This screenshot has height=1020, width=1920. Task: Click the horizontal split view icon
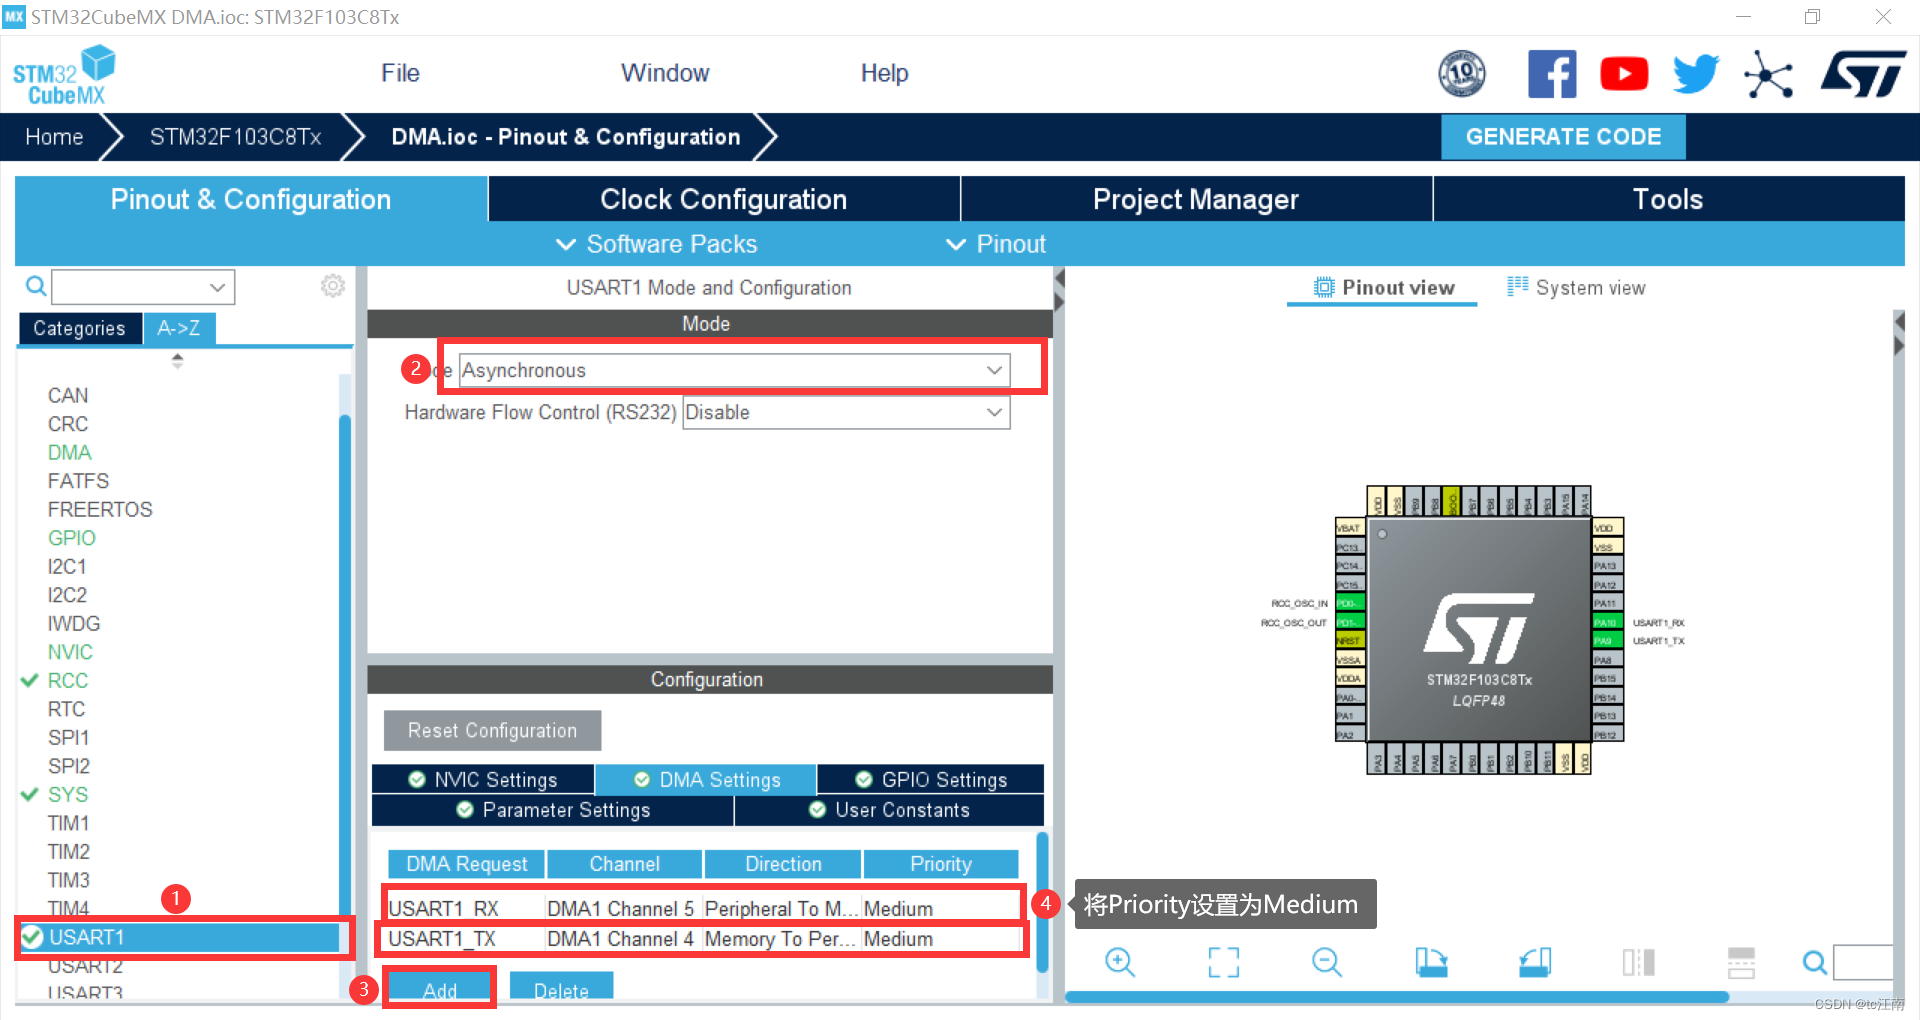[x=1741, y=962]
